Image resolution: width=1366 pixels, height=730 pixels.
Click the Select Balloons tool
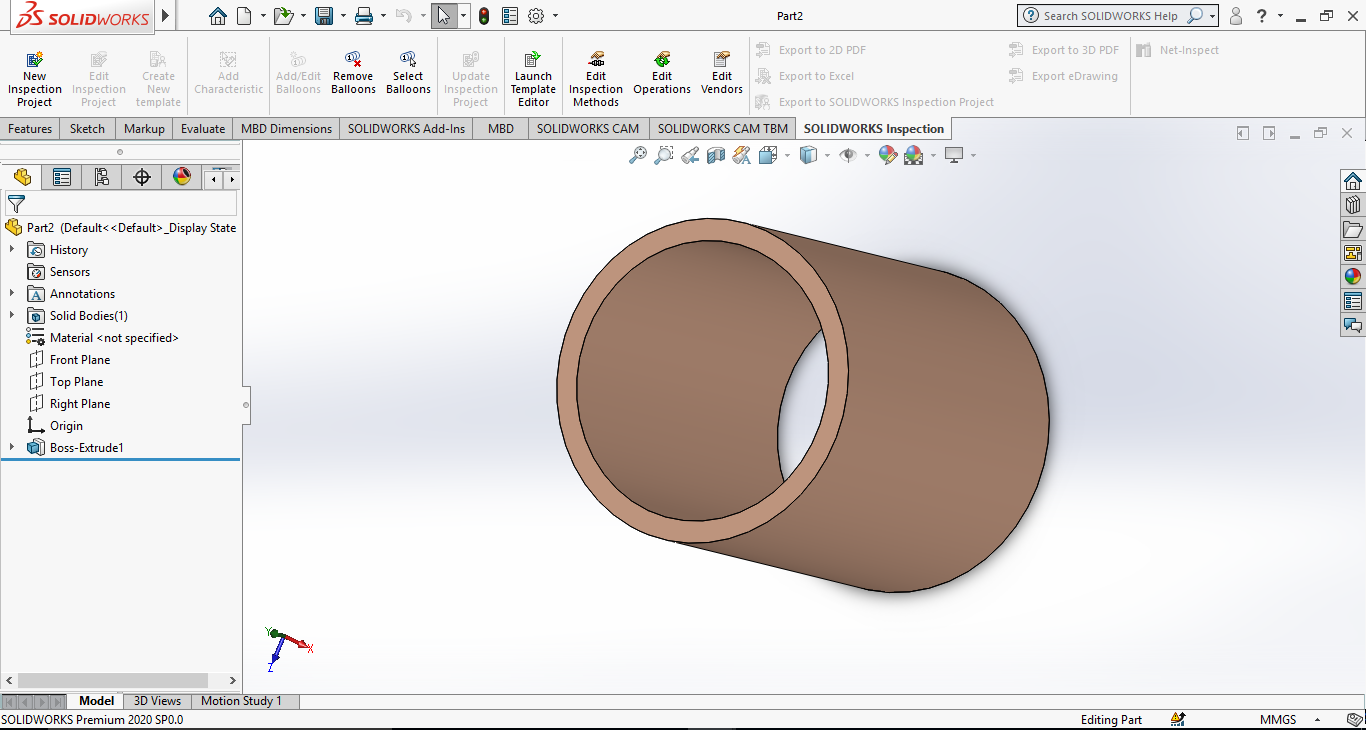tap(408, 60)
